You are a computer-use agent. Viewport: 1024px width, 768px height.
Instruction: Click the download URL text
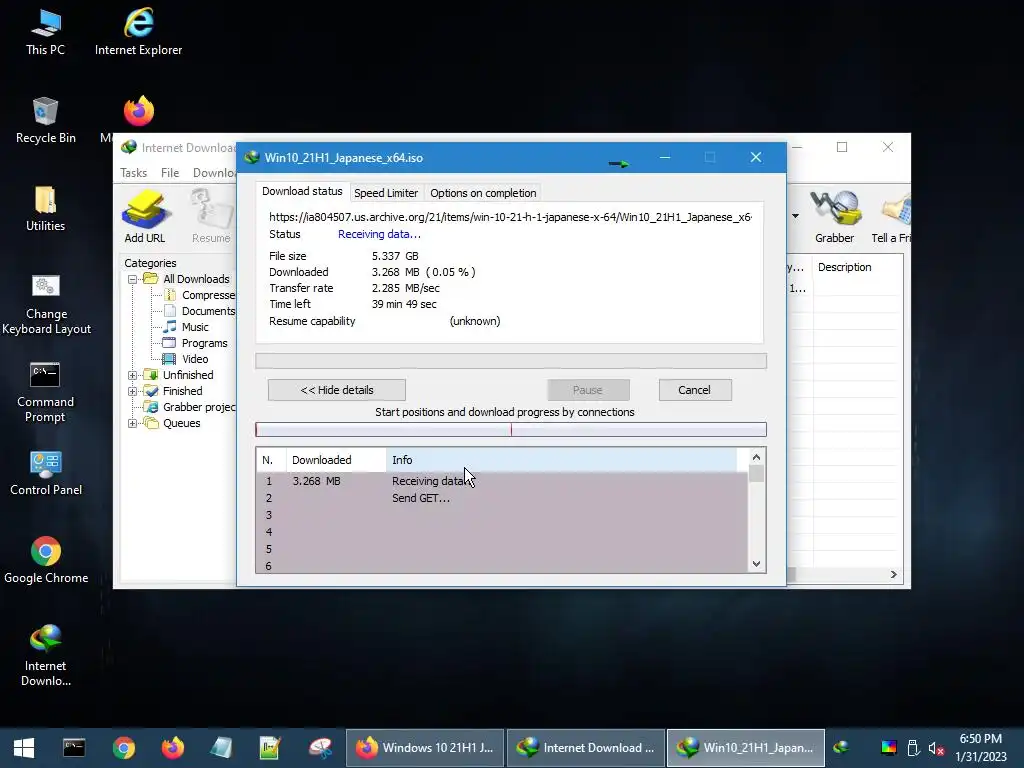510,217
